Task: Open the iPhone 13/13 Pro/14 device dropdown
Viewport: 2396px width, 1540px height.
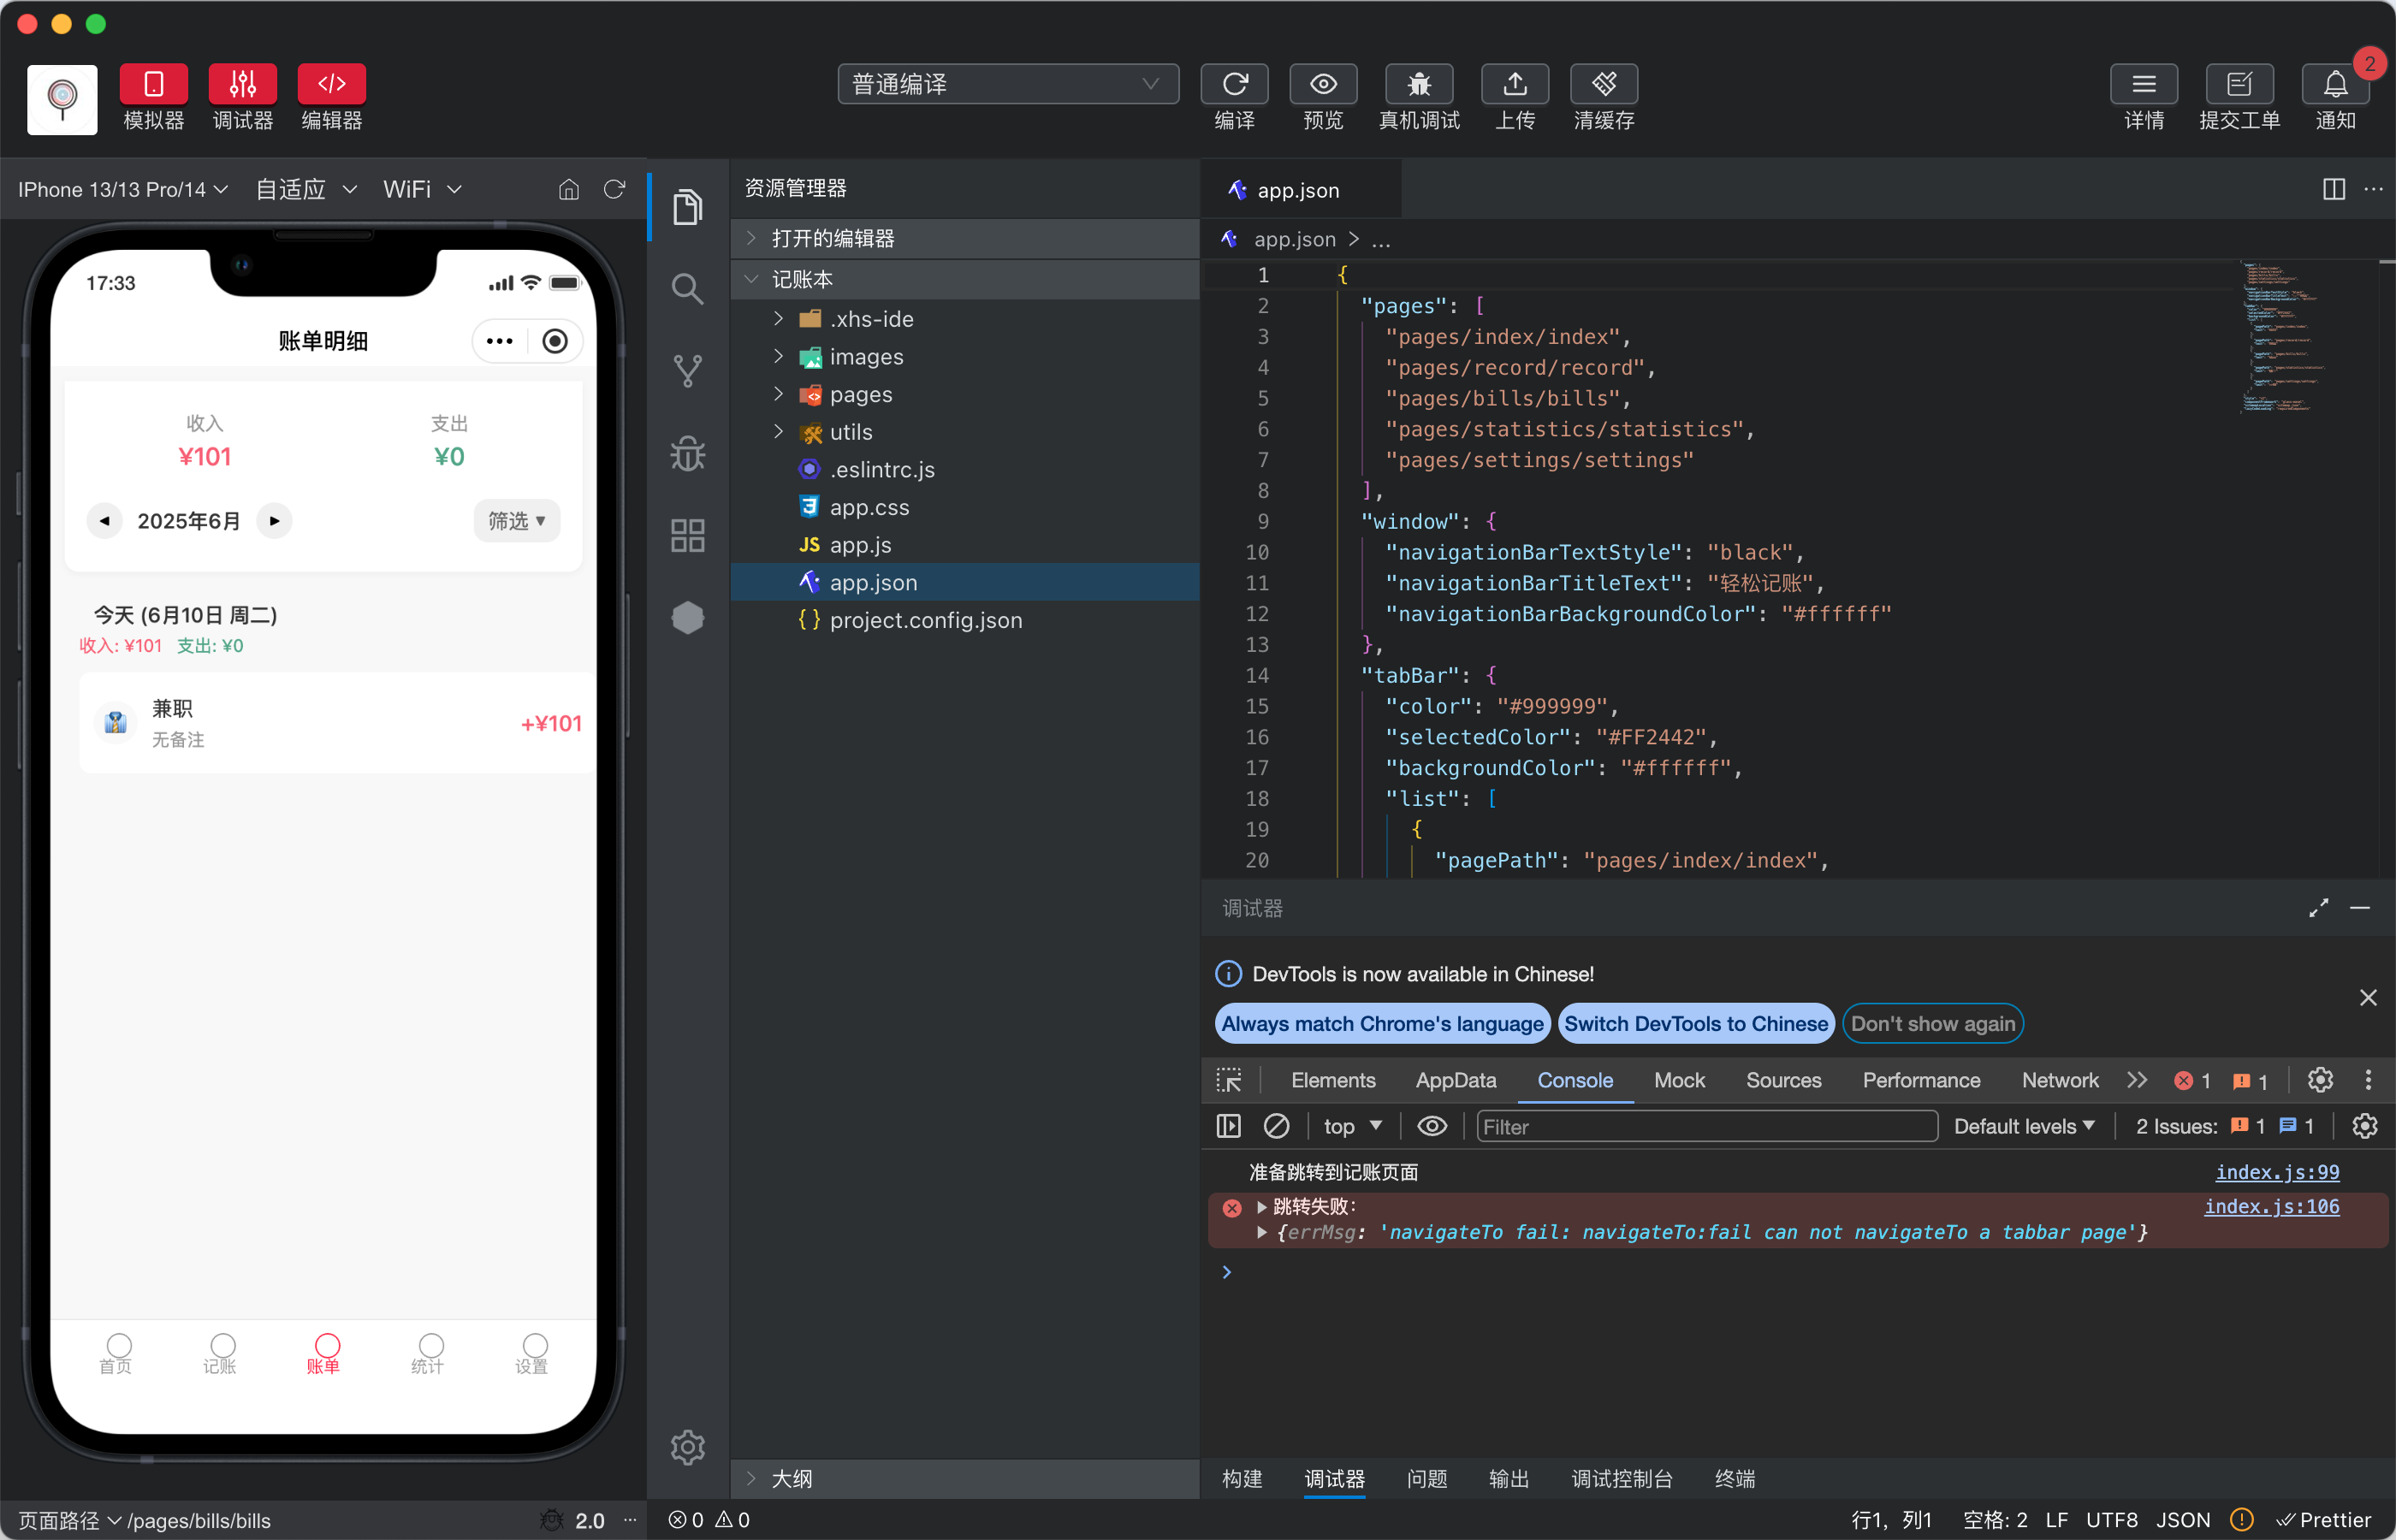Action: point(122,189)
